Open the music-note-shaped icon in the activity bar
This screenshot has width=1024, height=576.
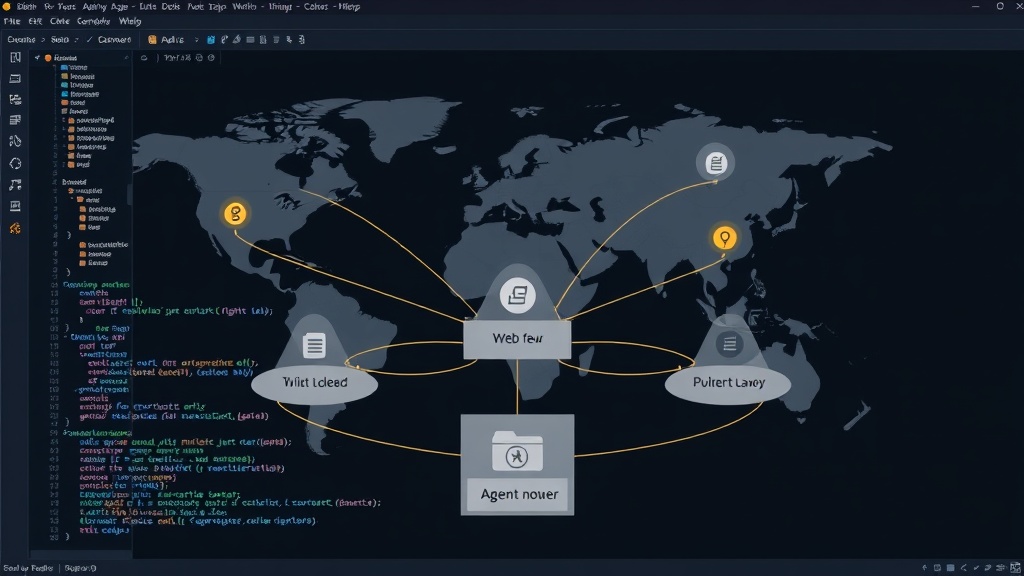pos(16,185)
